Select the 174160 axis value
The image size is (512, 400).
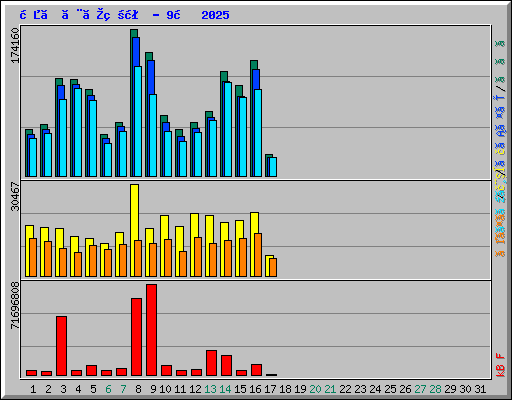click(x=15, y=45)
